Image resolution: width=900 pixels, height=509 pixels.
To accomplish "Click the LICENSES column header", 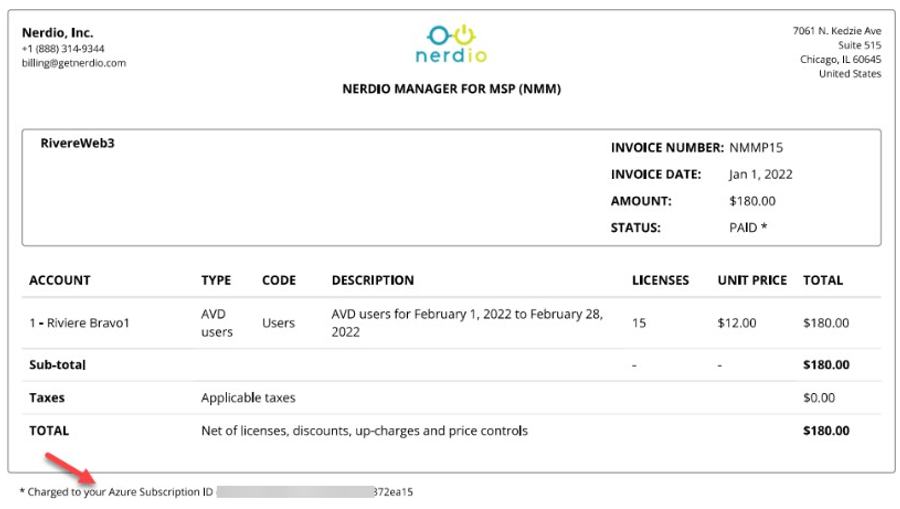I will pyautogui.click(x=660, y=281).
